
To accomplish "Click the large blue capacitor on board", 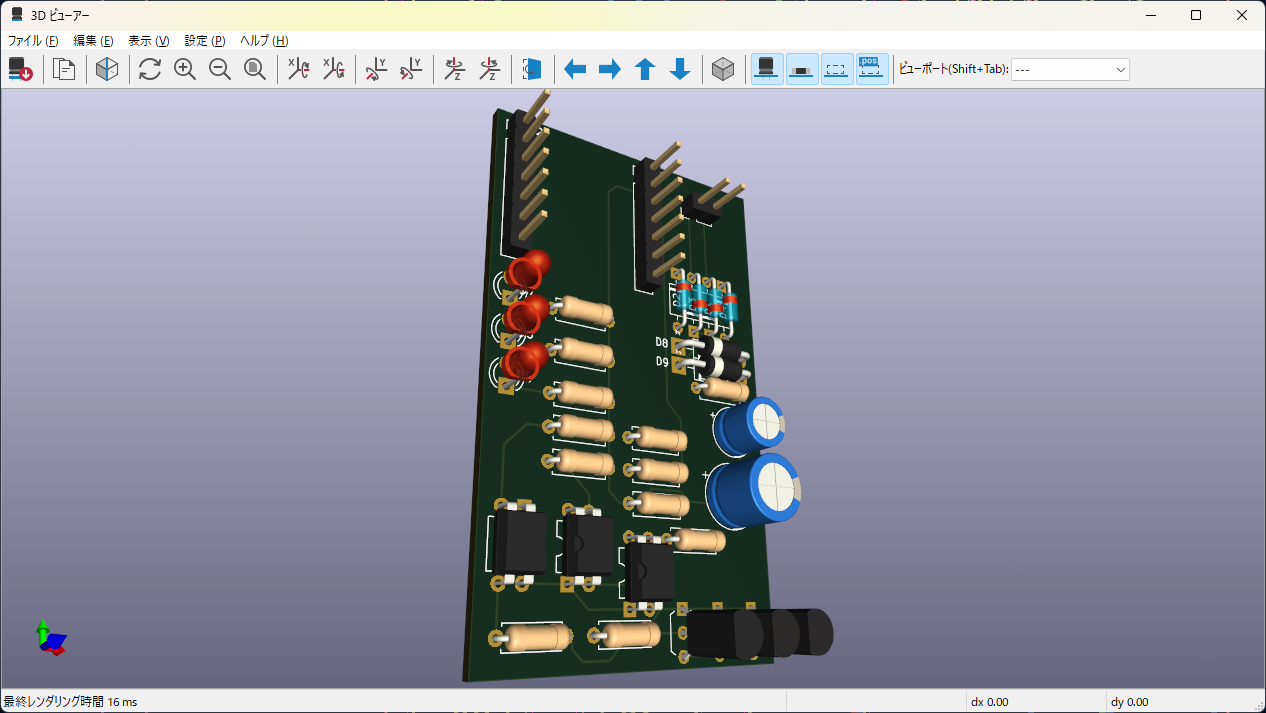I will click(755, 489).
